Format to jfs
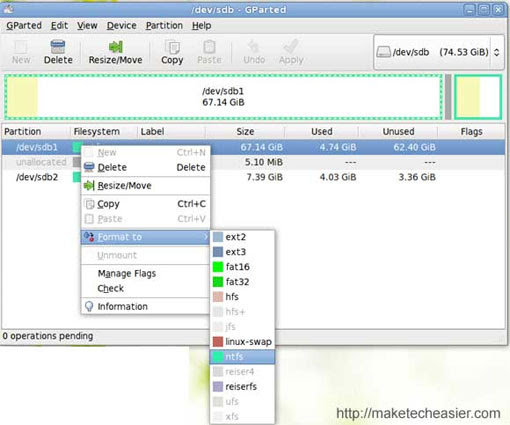510x425 pixels. point(242,327)
